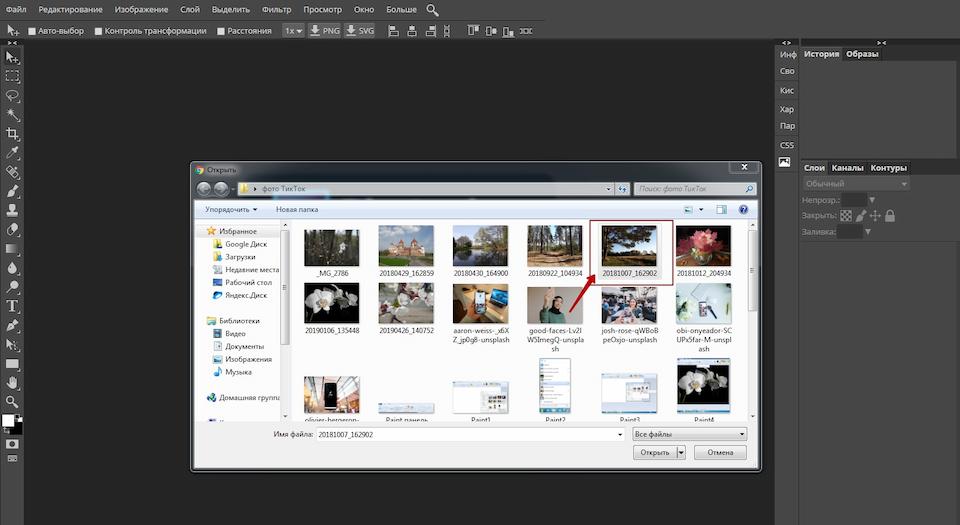Select the Move tool in the left toolbar
Image resolution: width=960 pixels, height=525 pixels.
[12, 58]
